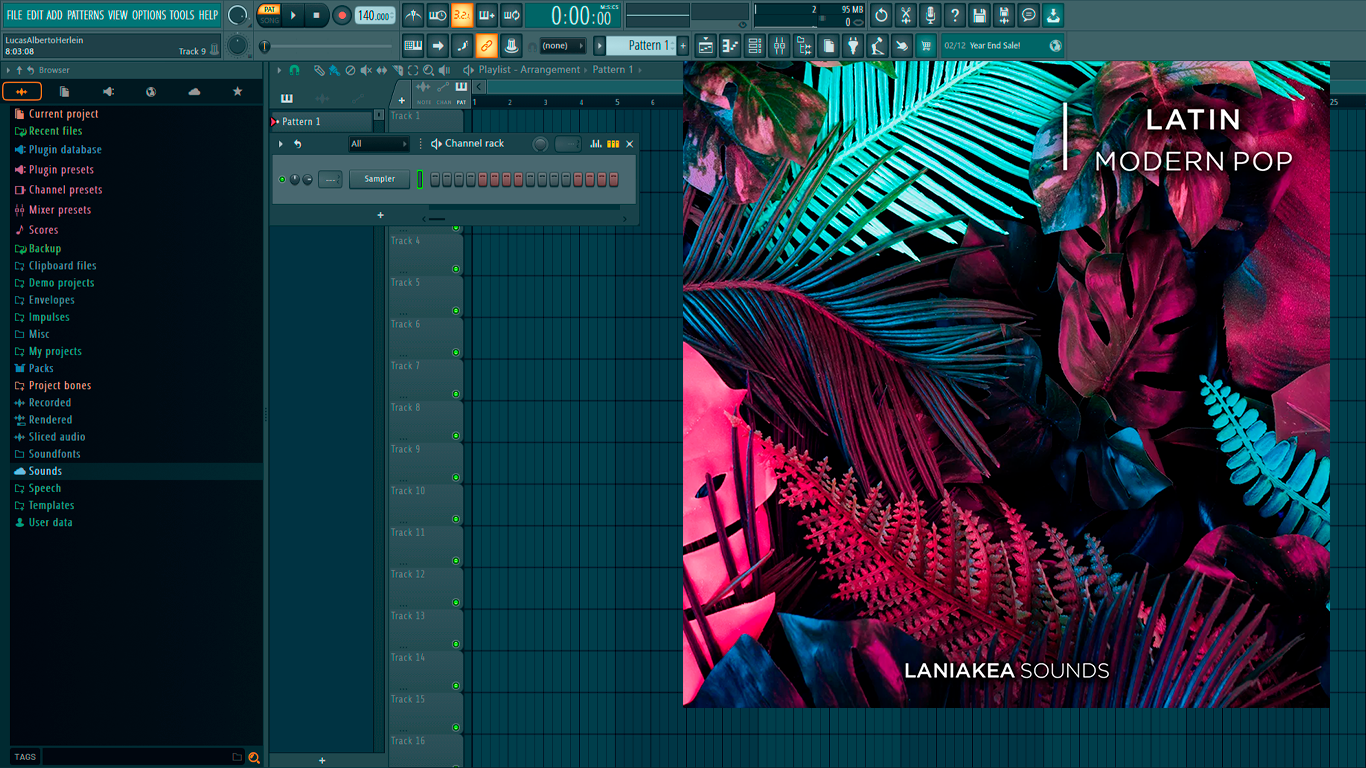Open the Playlist view icon
The height and width of the screenshot is (768, 1366).
[x=706, y=45]
